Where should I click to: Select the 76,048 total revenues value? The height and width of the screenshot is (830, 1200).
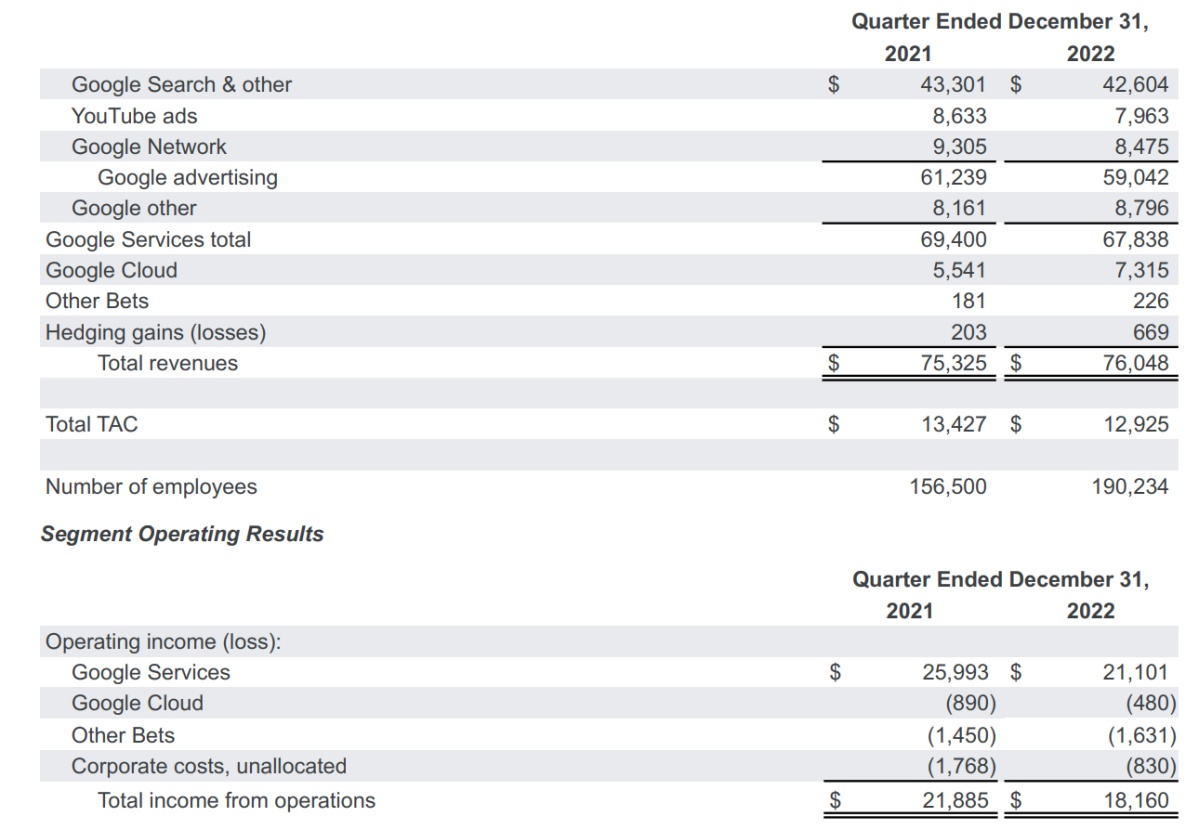pyautogui.click(x=1137, y=363)
